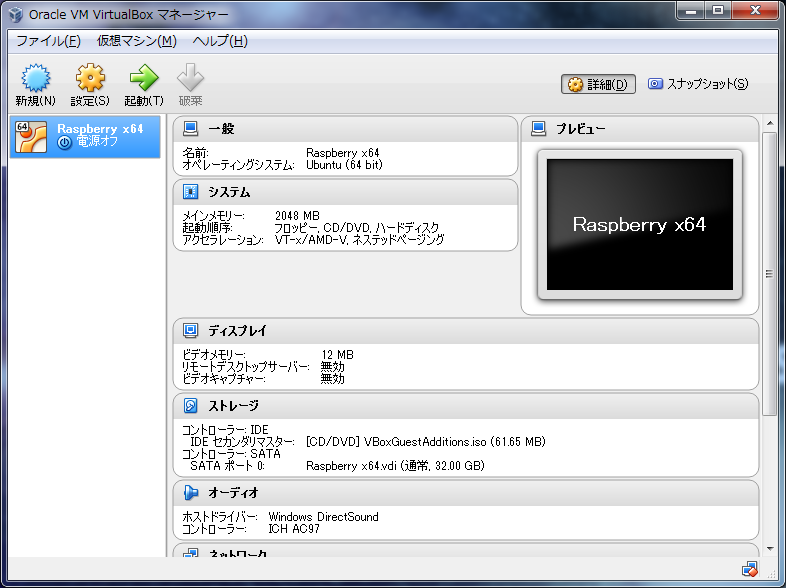The image size is (786, 588).
Task: Click the ディスプレイ section icon
Action: (191, 331)
